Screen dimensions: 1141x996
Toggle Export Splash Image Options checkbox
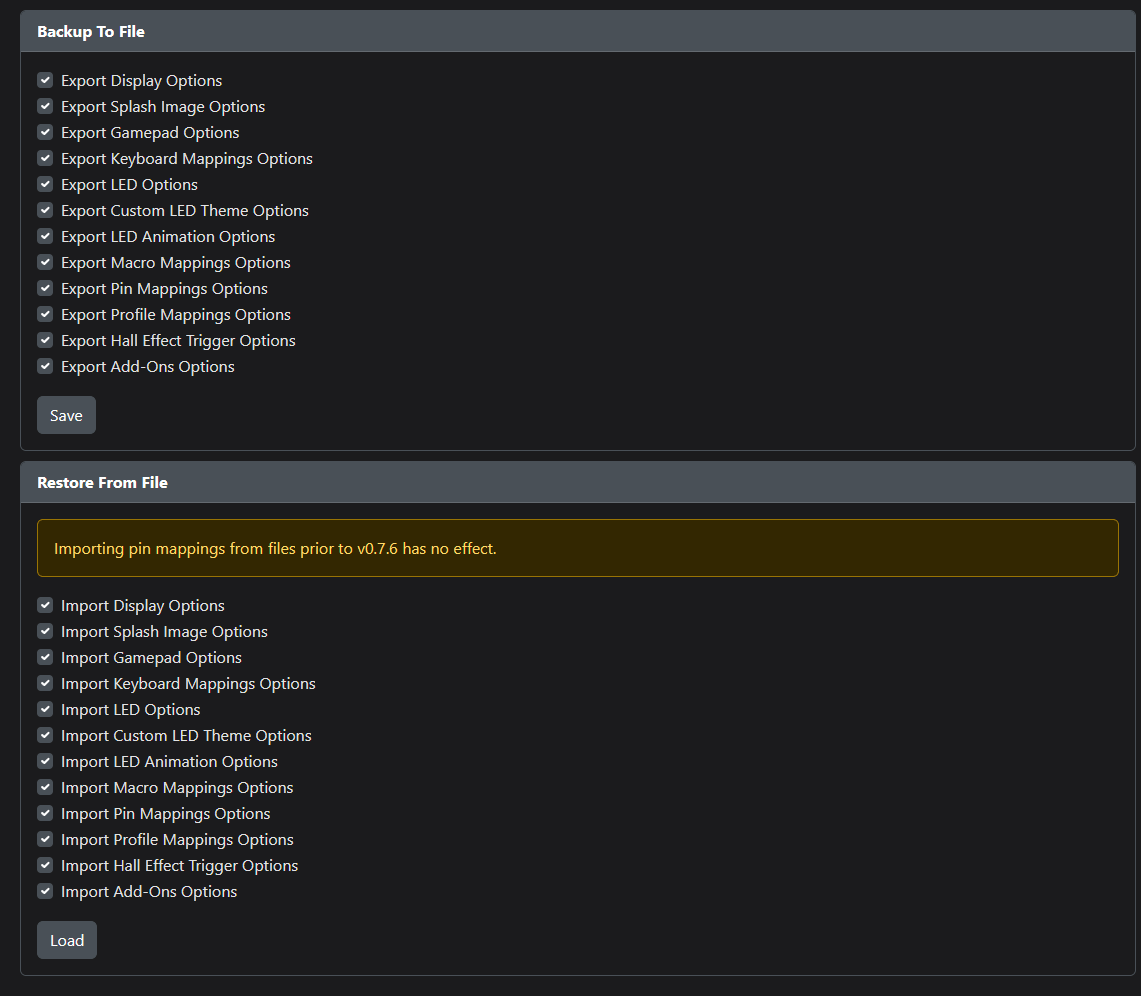(x=45, y=106)
